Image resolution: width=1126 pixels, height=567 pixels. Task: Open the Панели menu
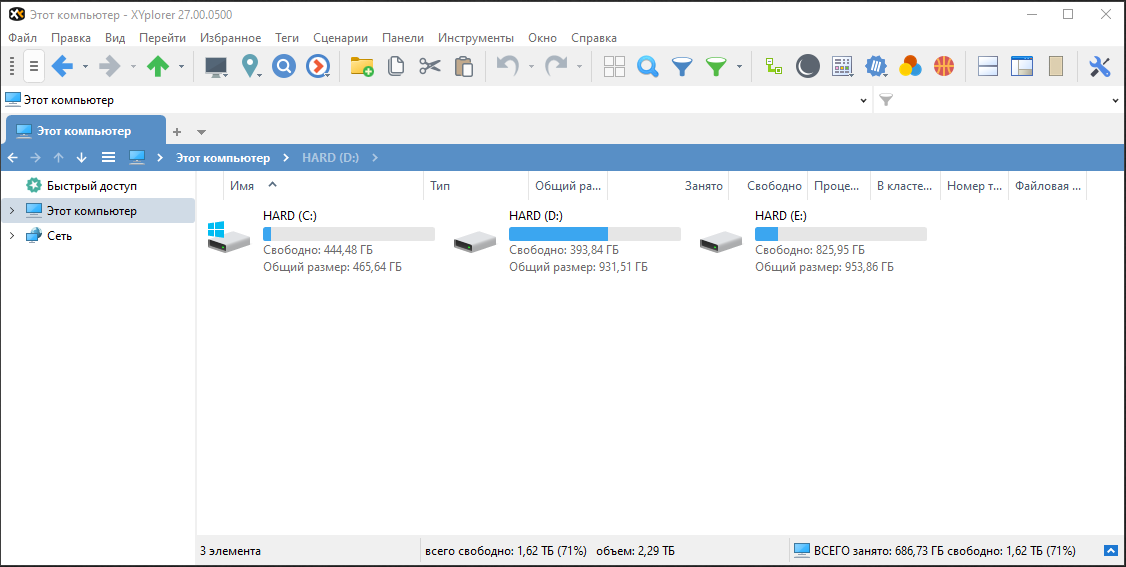[x=403, y=38]
